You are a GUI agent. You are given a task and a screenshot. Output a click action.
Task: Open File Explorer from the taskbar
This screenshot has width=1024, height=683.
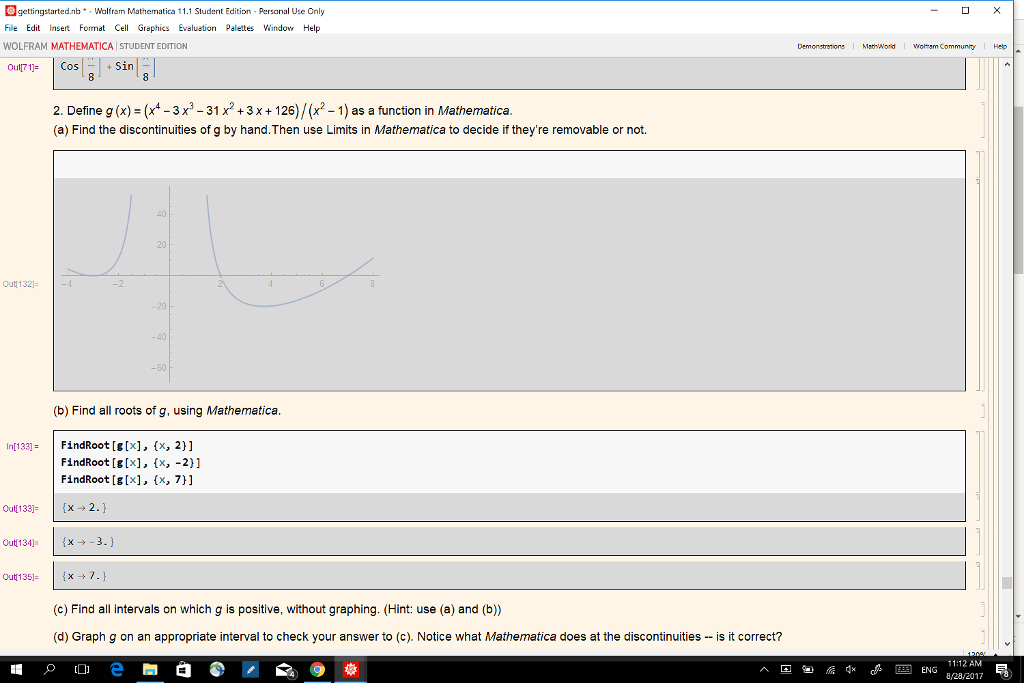tap(150, 669)
